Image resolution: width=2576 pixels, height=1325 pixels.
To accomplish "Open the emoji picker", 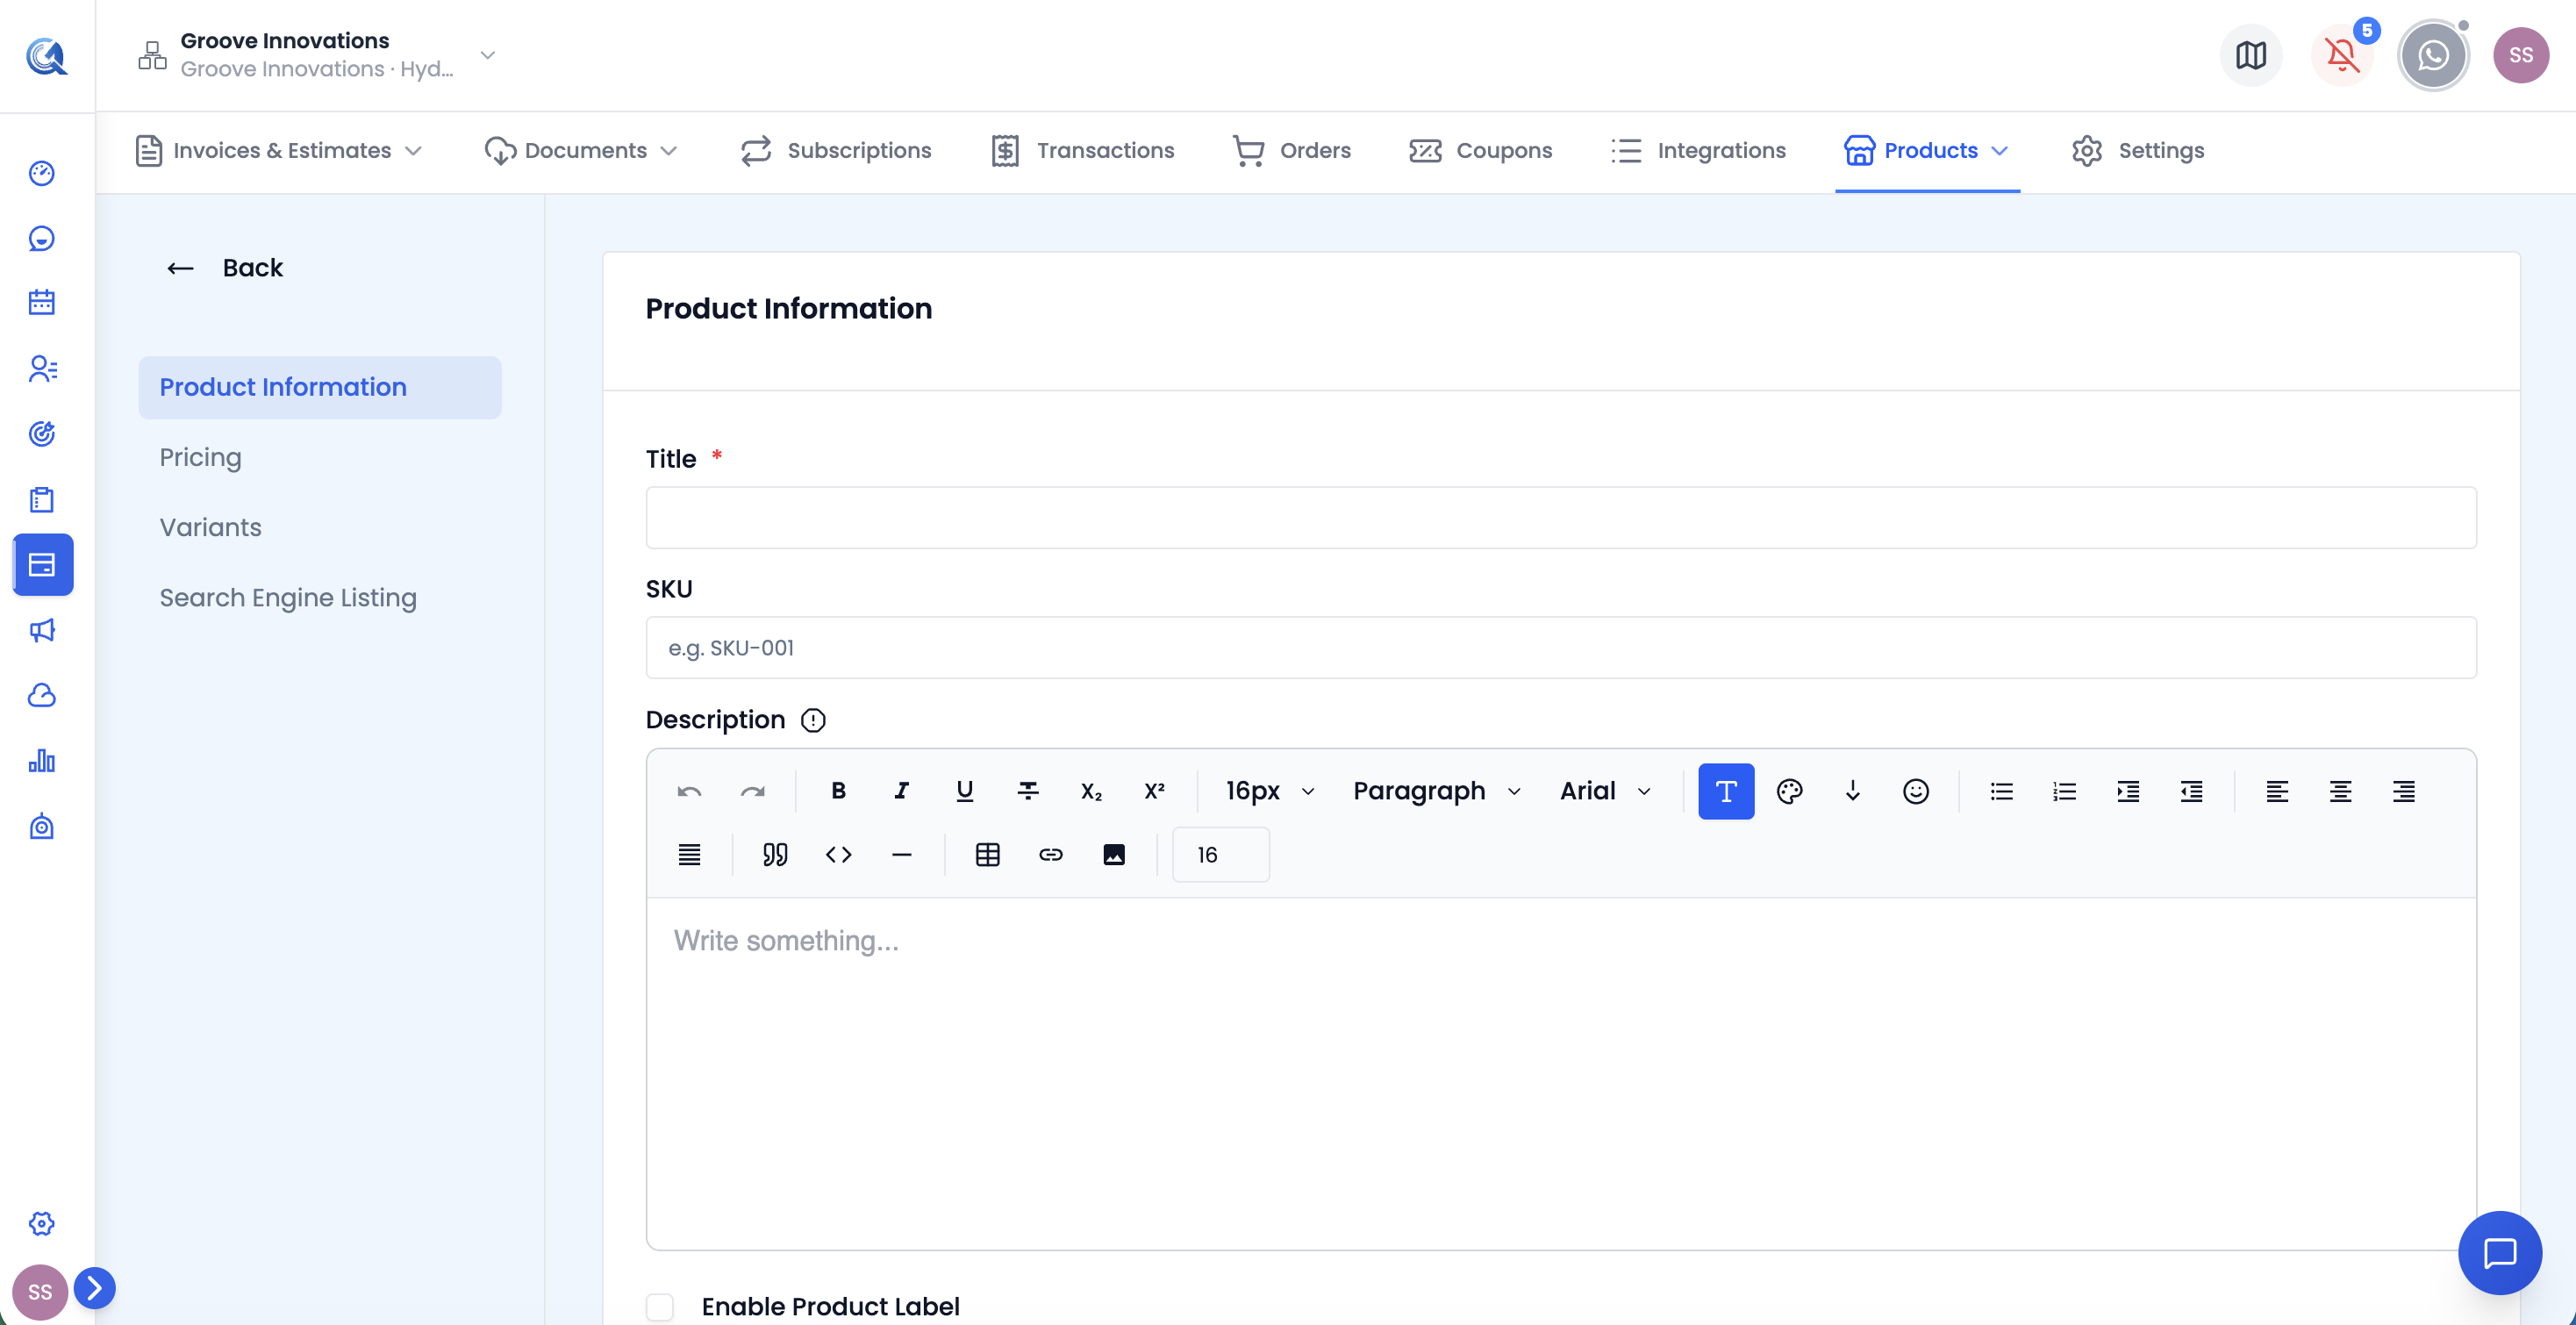I will tap(1915, 791).
